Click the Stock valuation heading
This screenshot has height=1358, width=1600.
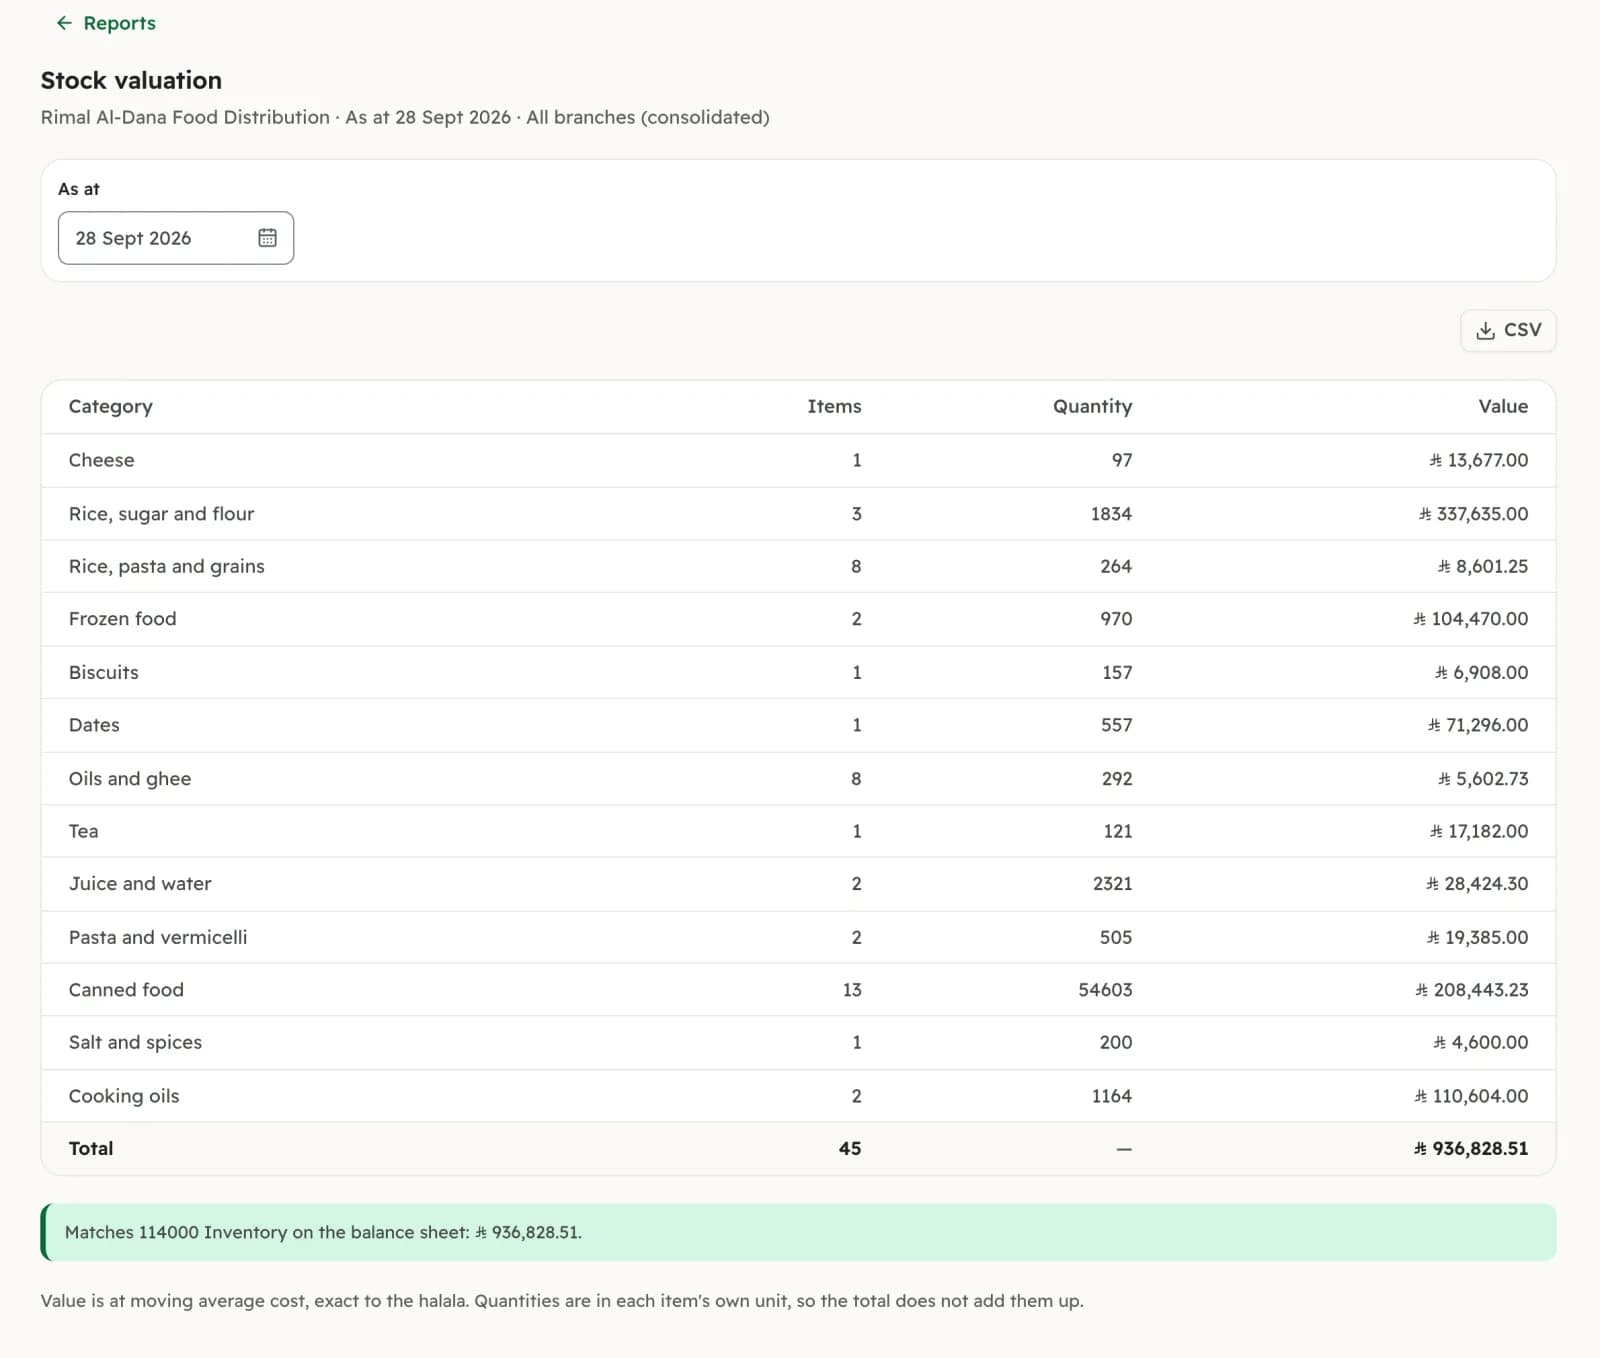click(x=131, y=80)
